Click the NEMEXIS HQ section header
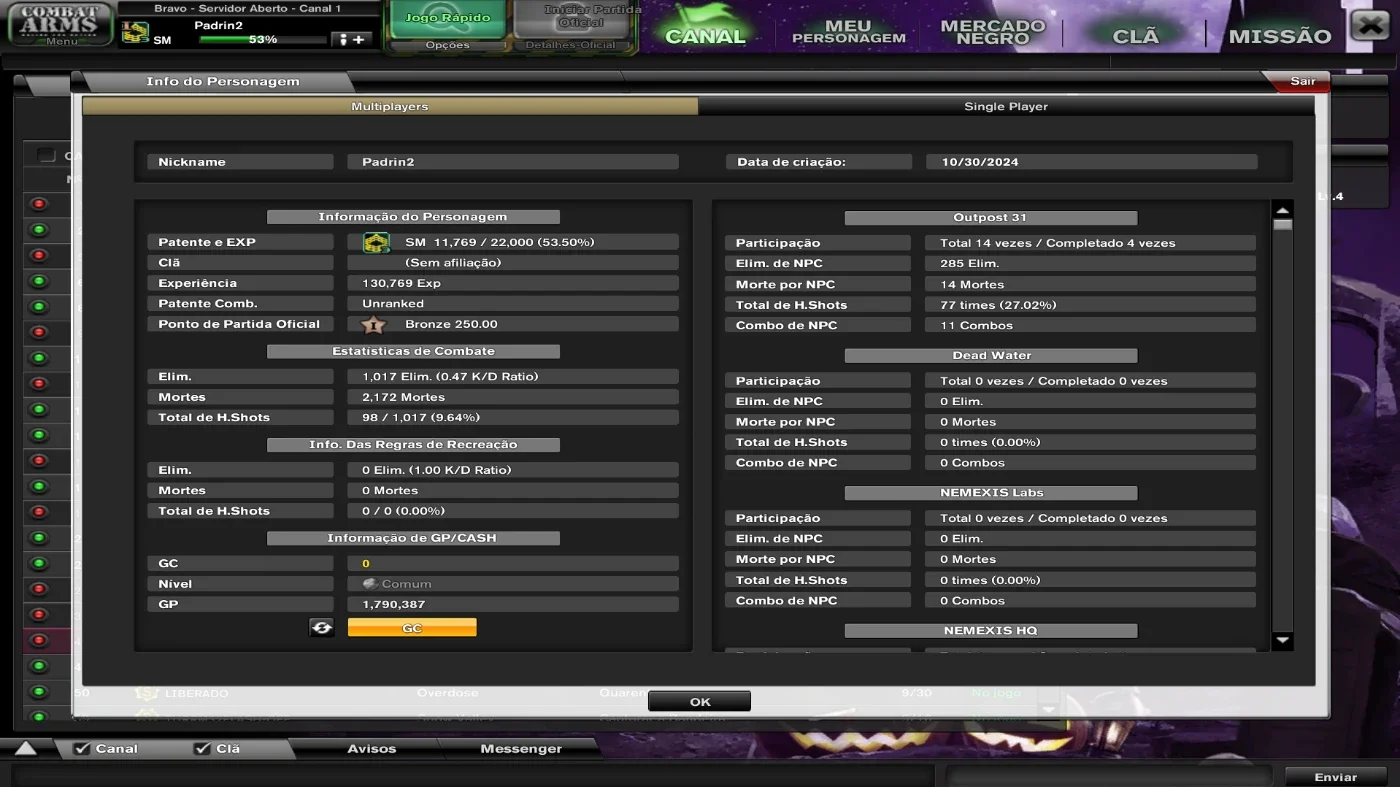This screenshot has height=787, width=1400. (x=990, y=631)
